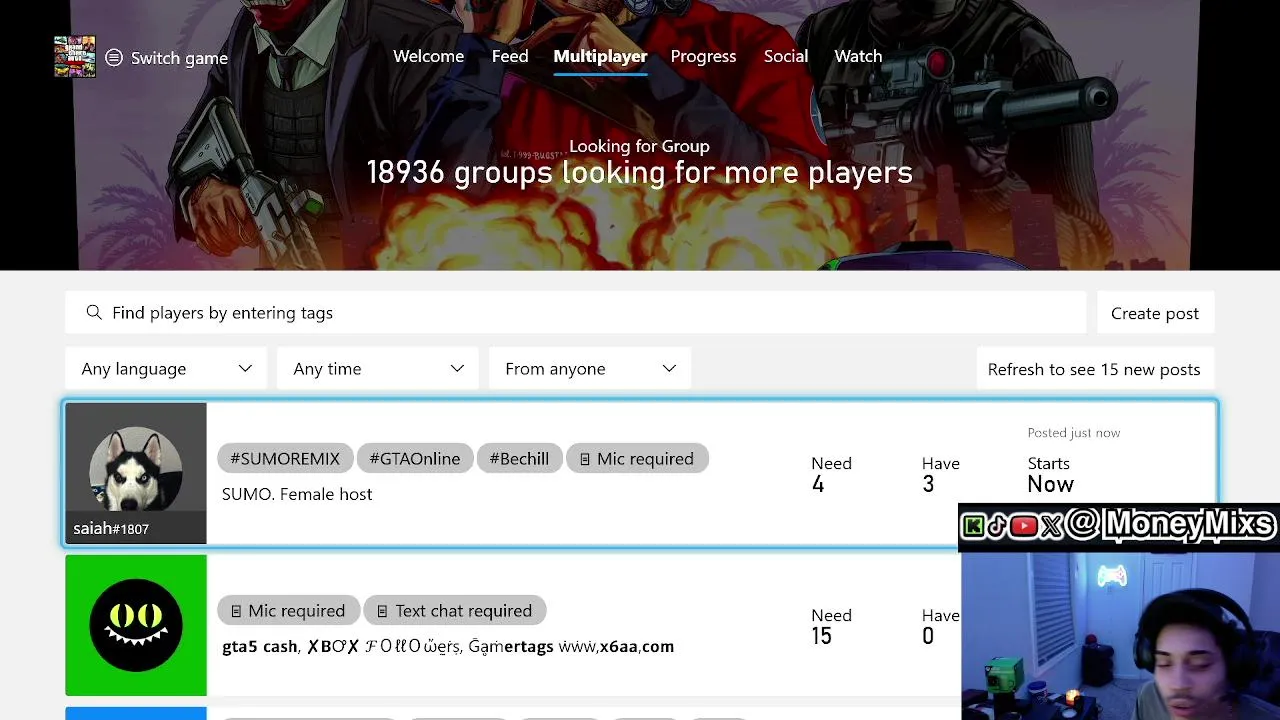
Task: Click Mic required tag on gta5 cash post
Action: coord(288,611)
